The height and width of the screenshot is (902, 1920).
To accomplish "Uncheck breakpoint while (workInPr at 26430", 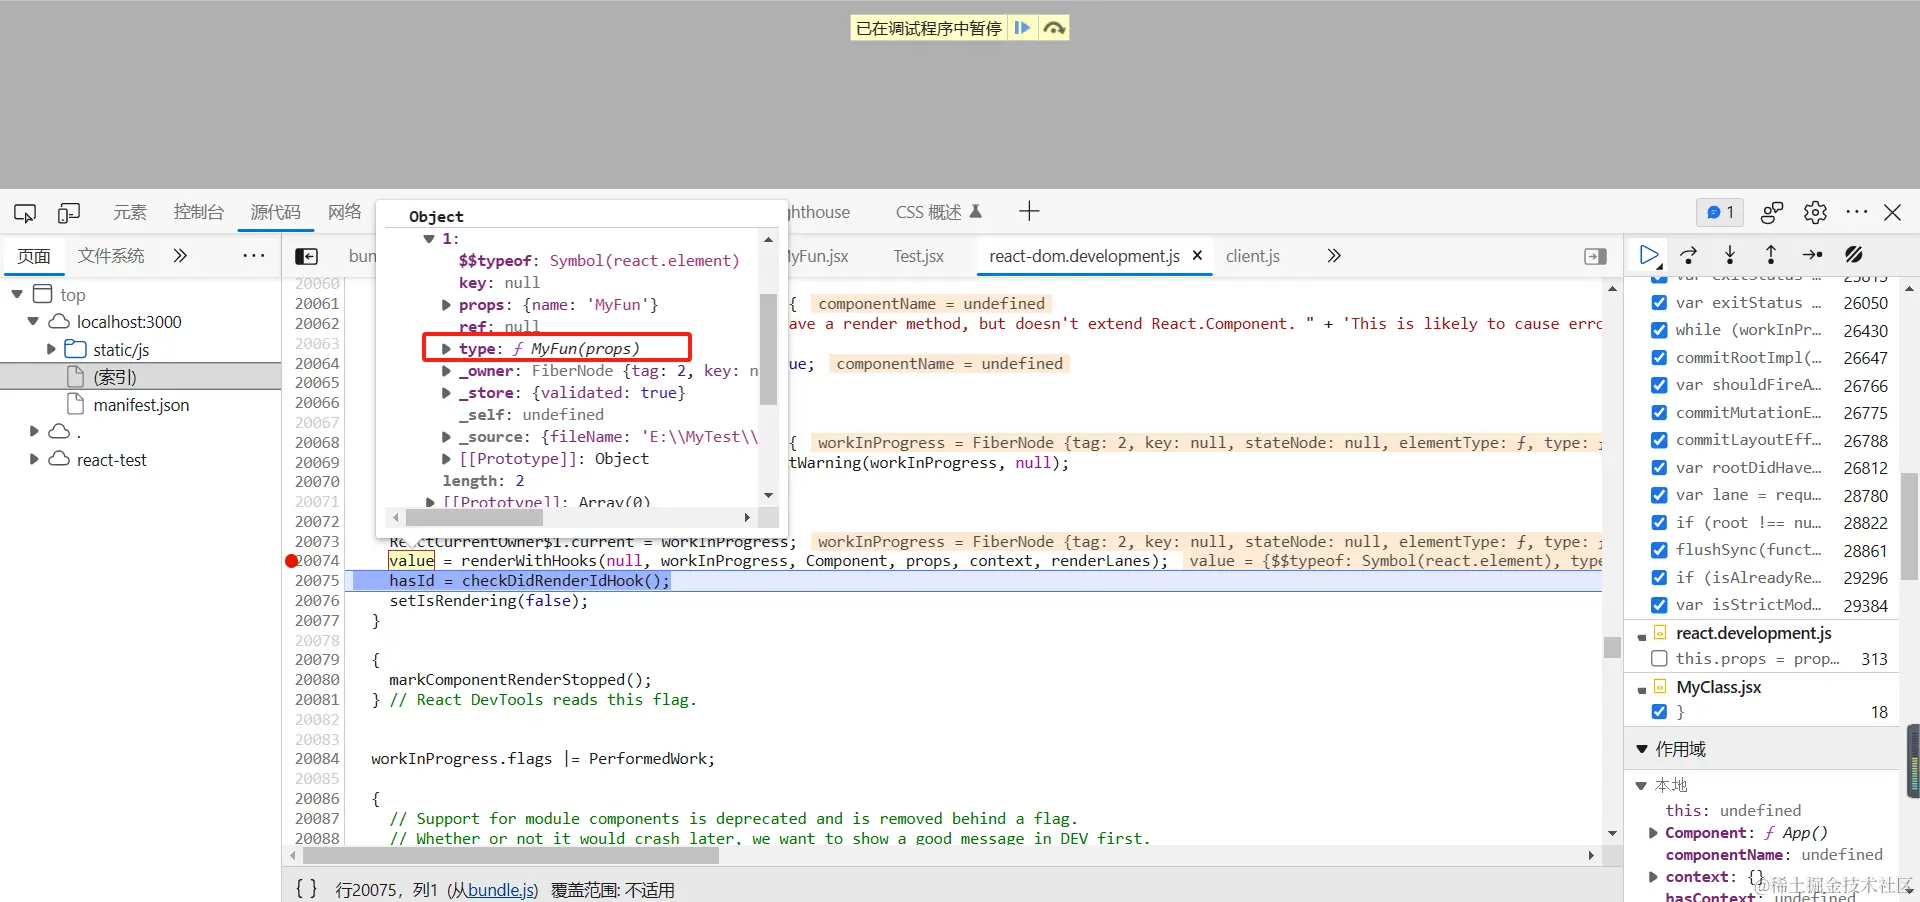I will pos(1659,330).
